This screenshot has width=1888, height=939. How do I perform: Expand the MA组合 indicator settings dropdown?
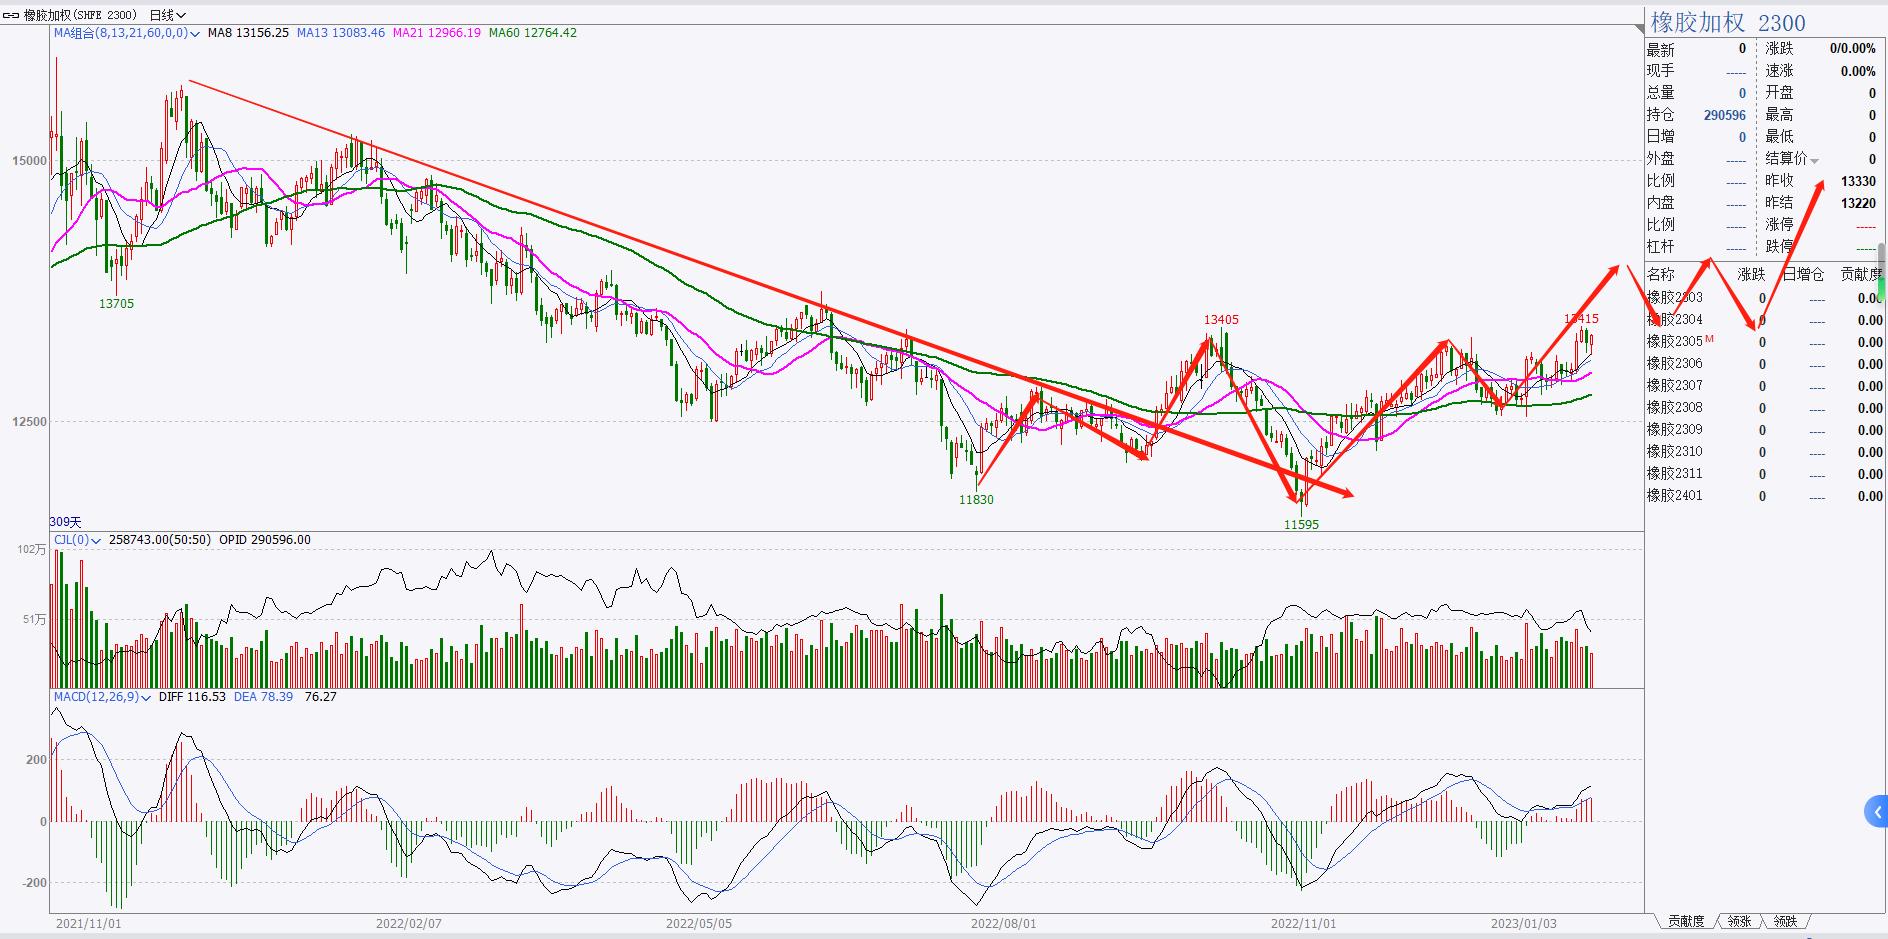click(194, 33)
